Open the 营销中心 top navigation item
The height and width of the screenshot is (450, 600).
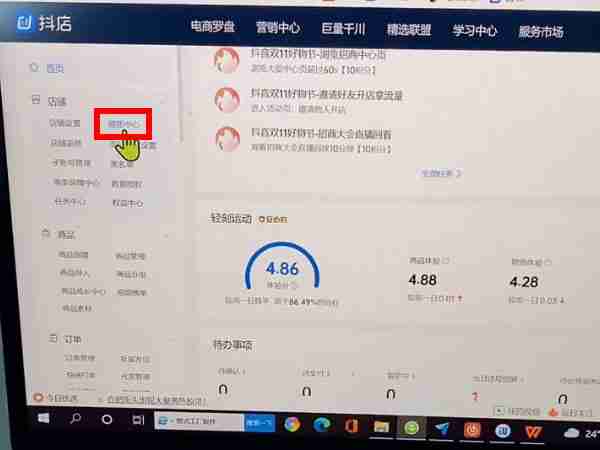278,28
